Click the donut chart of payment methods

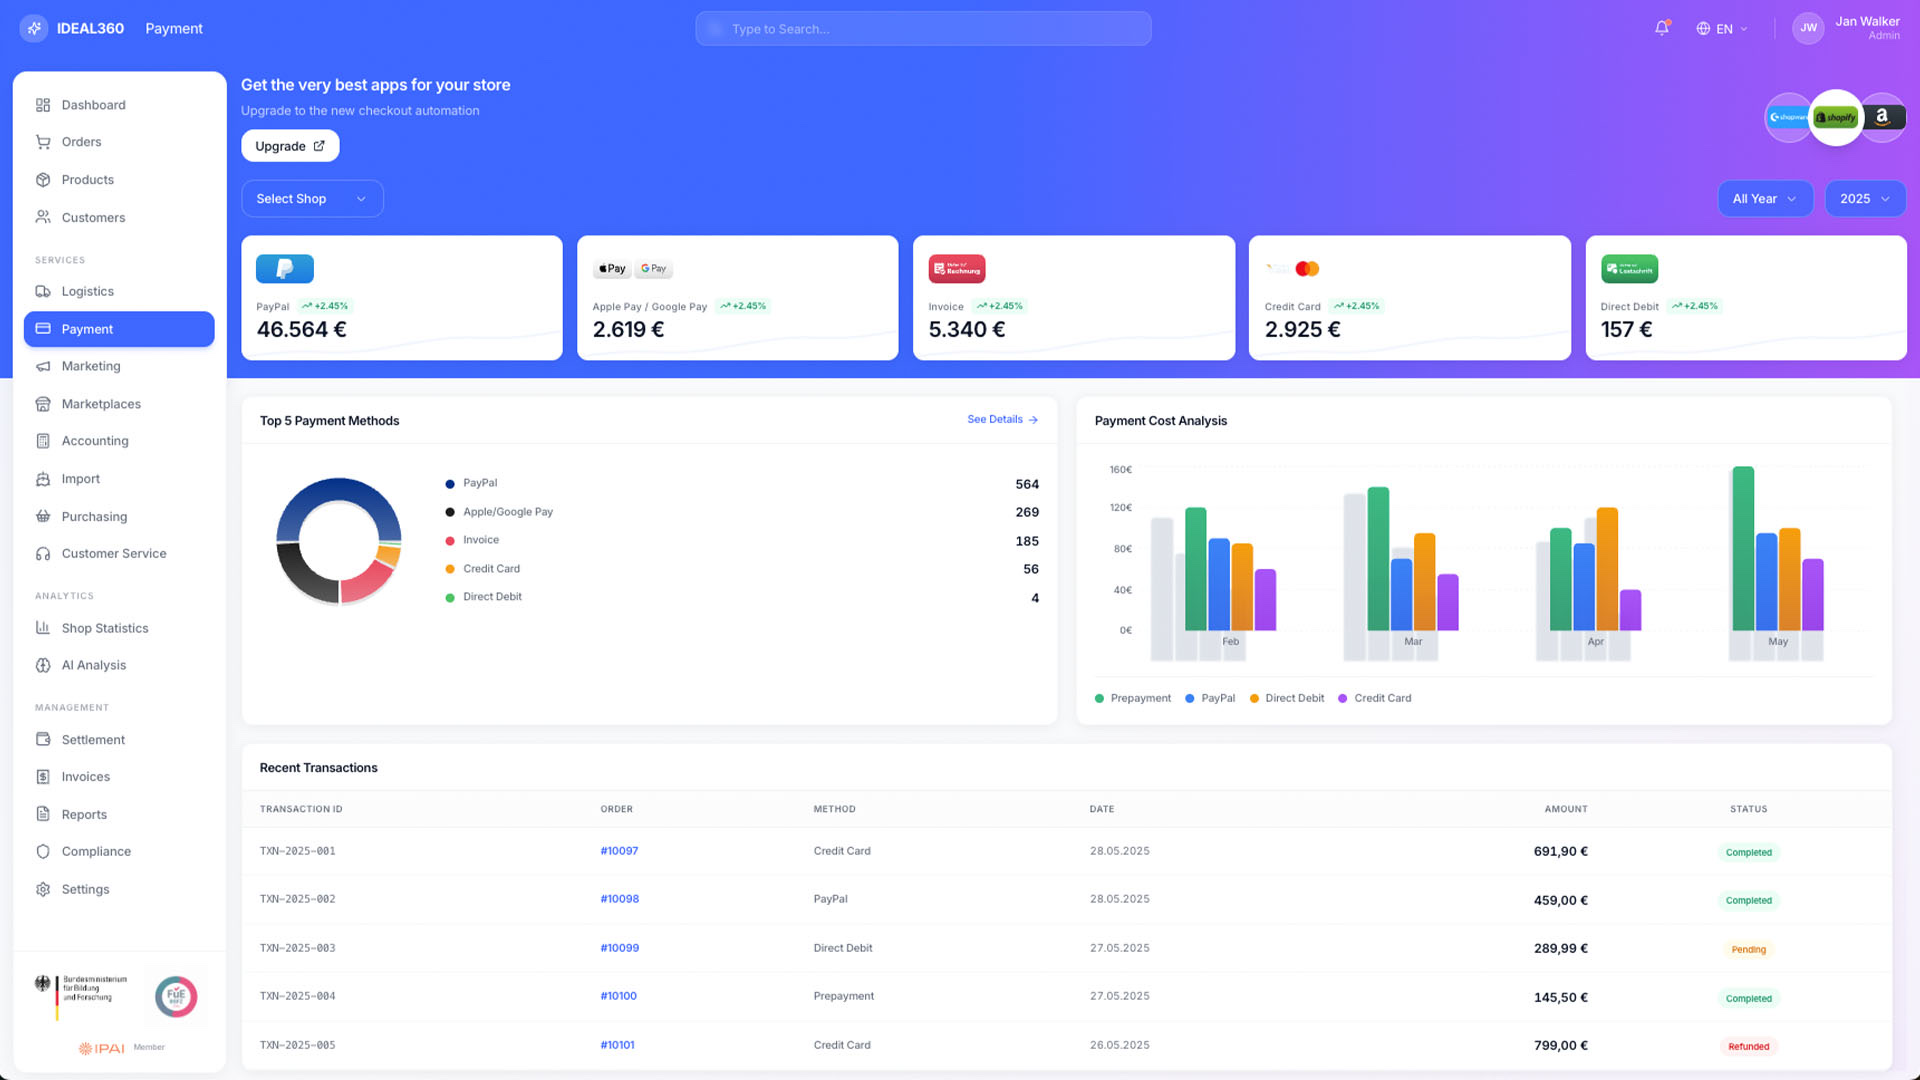coord(339,541)
